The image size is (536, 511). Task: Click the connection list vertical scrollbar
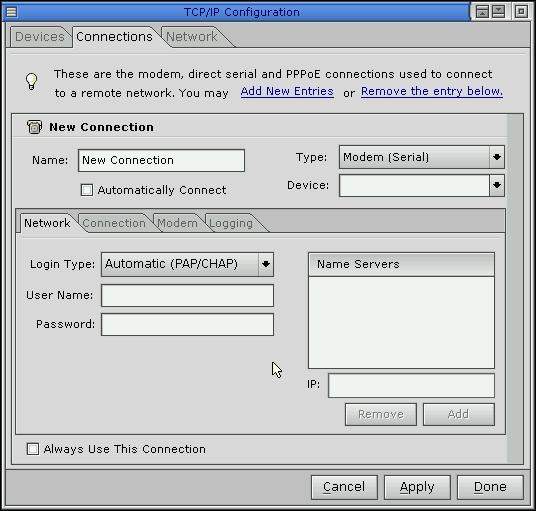515,289
